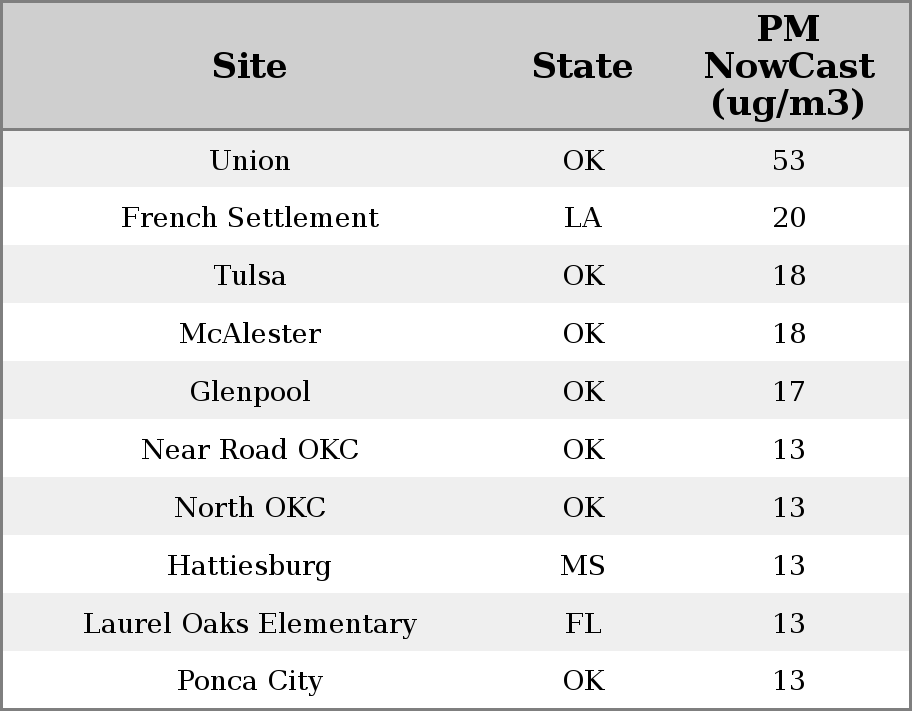Click the LA state cell
Image resolution: width=912 pixels, height=711 pixels.
pos(583,218)
